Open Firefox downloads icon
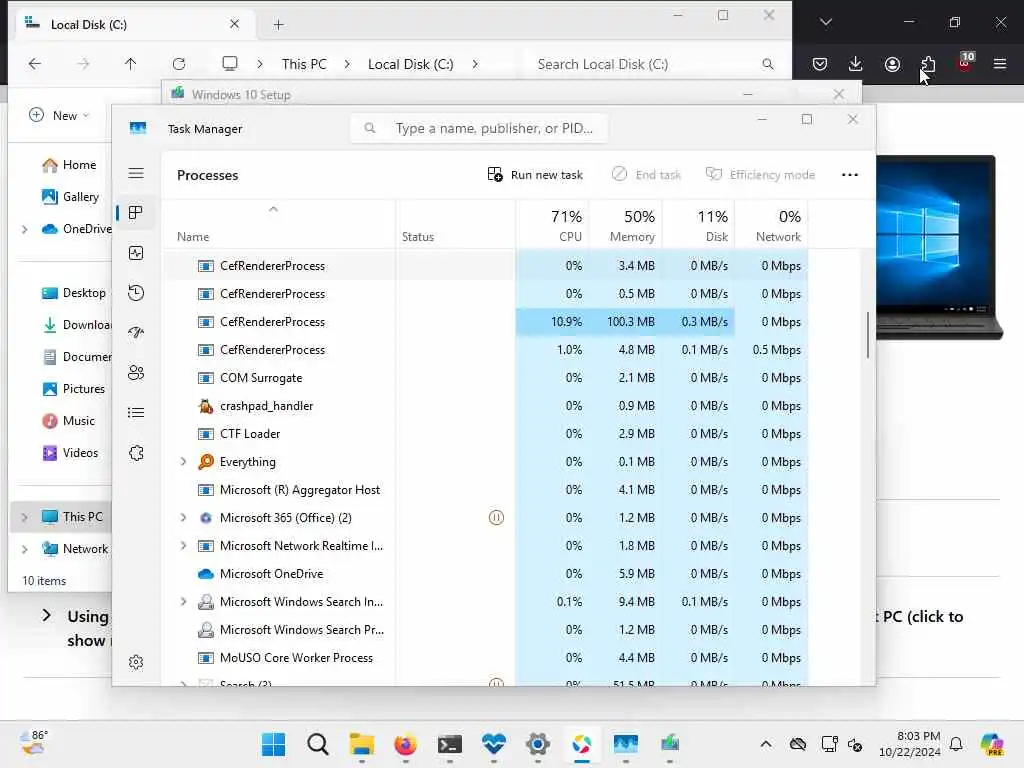The height and width of the screenshot is (768, 1024). click(x=856, y=64)
